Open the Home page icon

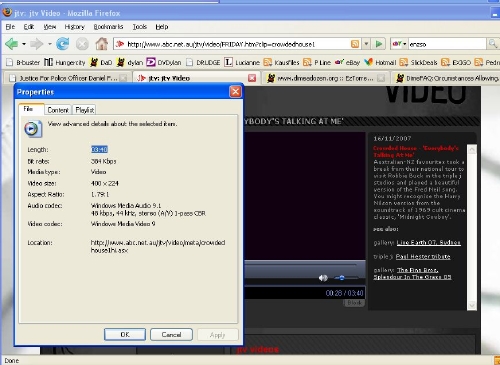(102, 44)
